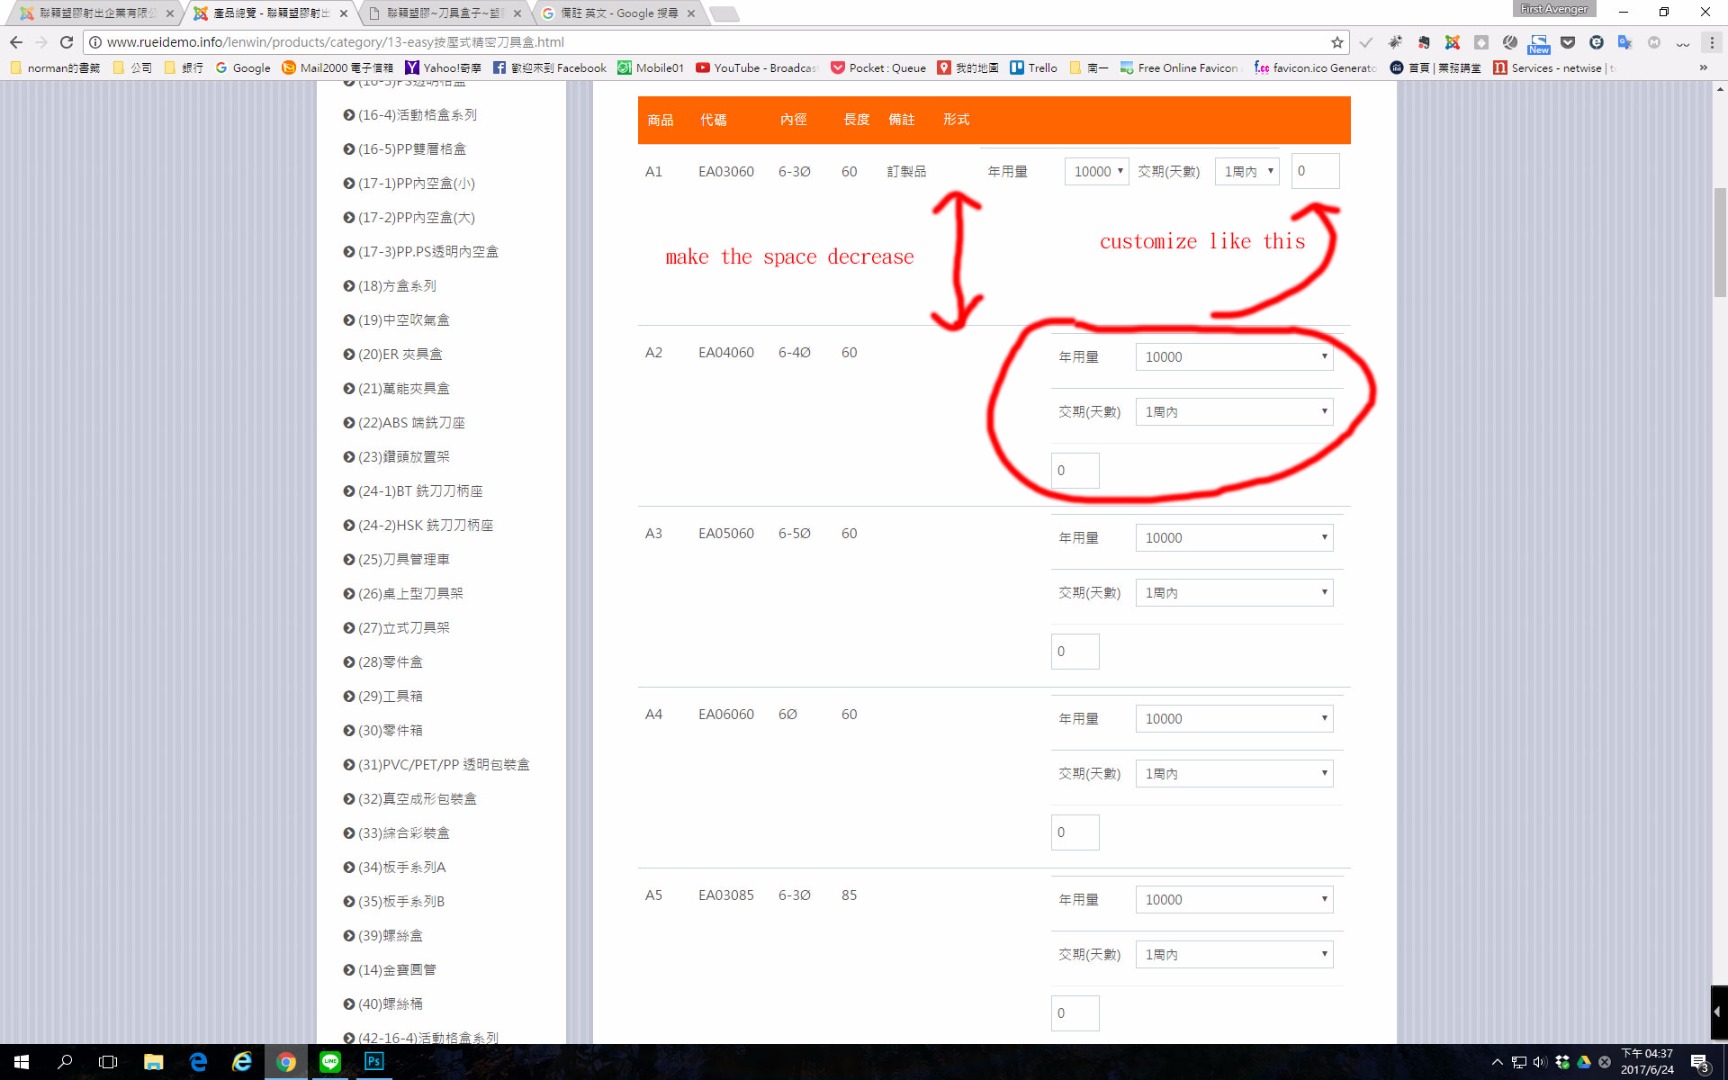The image size is (1728, 1080).
Task: Switch to Chrome on the taskbar
Action: (x=286, y=1062)
